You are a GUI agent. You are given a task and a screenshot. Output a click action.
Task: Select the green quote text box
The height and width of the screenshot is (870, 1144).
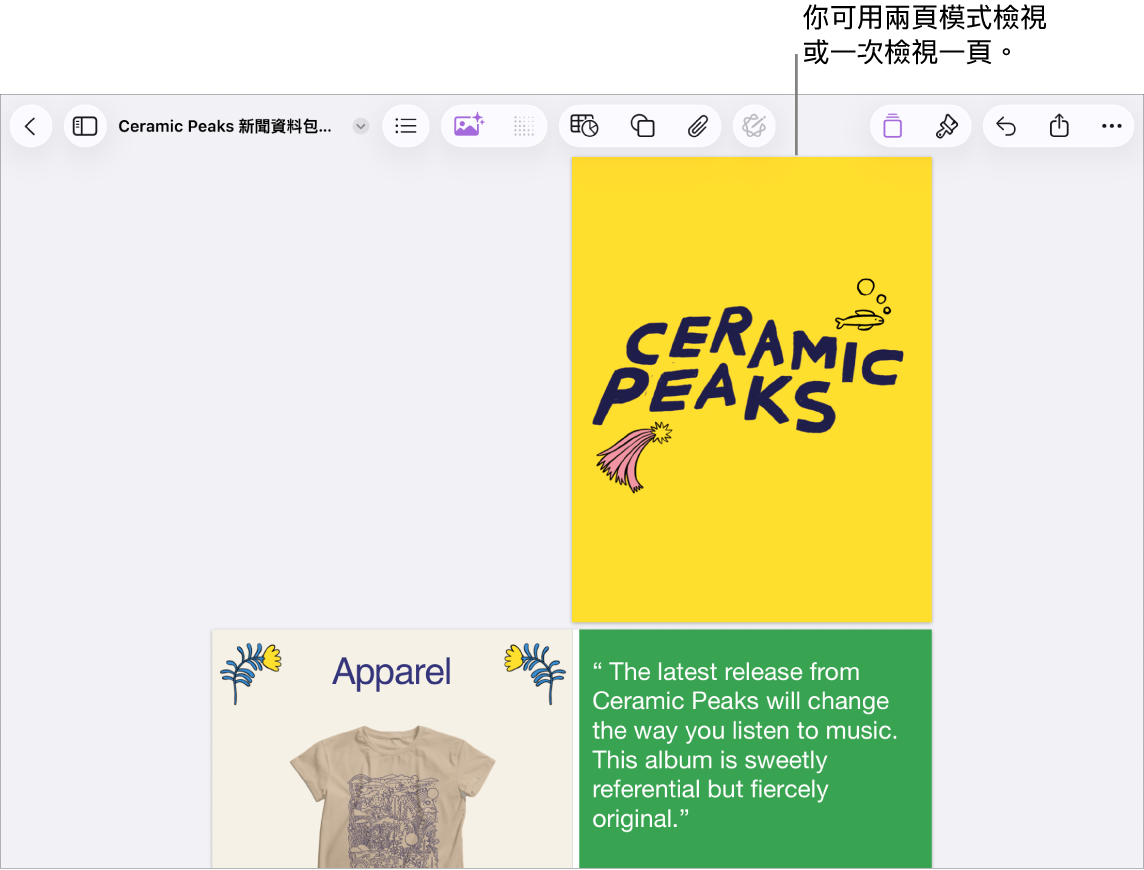pyautogui.click(x=755, y=749)
